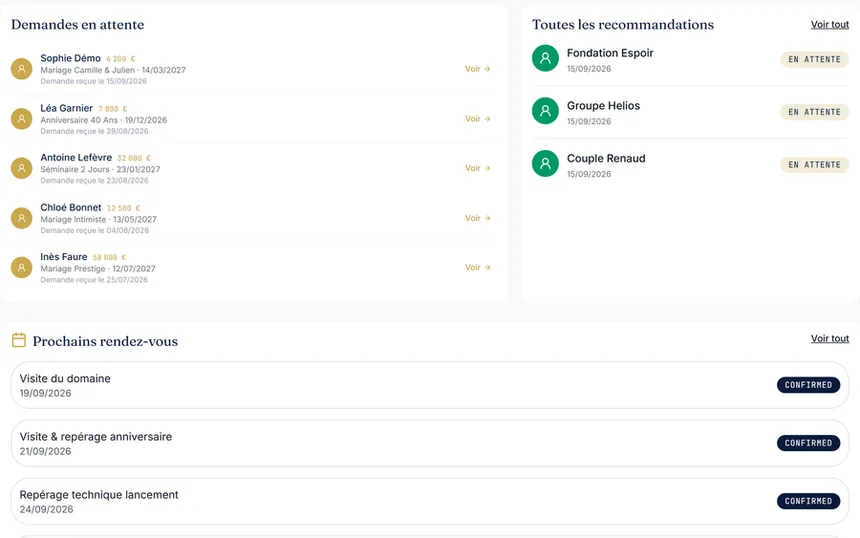Click Groupe Helios green avatar icon
This screenshot has width=860, height=538.
[545, 111]
